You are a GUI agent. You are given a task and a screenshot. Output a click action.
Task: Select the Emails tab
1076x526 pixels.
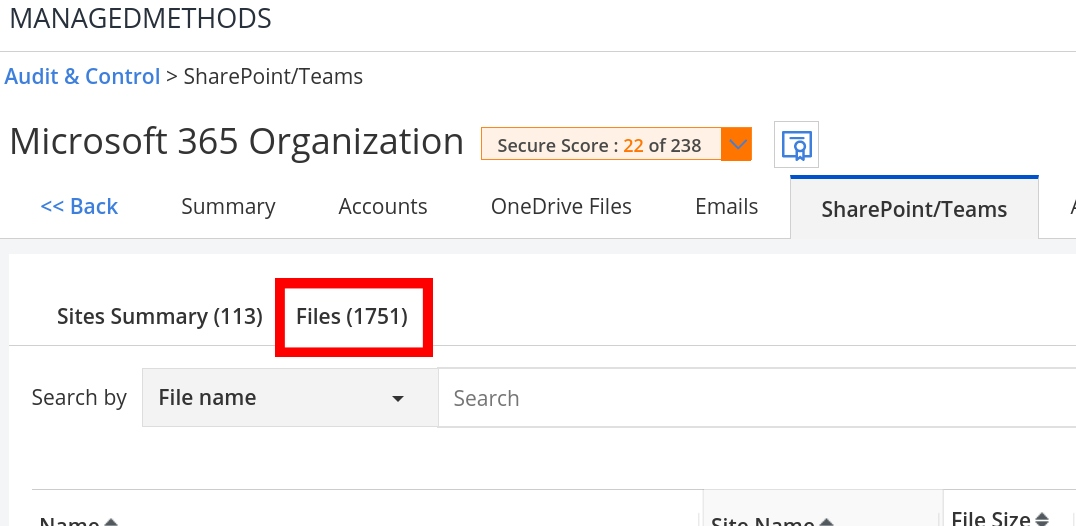tap(727, 207)
